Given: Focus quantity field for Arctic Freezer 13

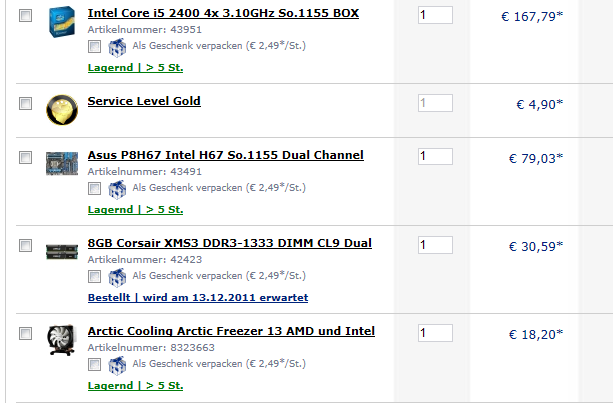Looking at the screenshot, I should 436,333.
